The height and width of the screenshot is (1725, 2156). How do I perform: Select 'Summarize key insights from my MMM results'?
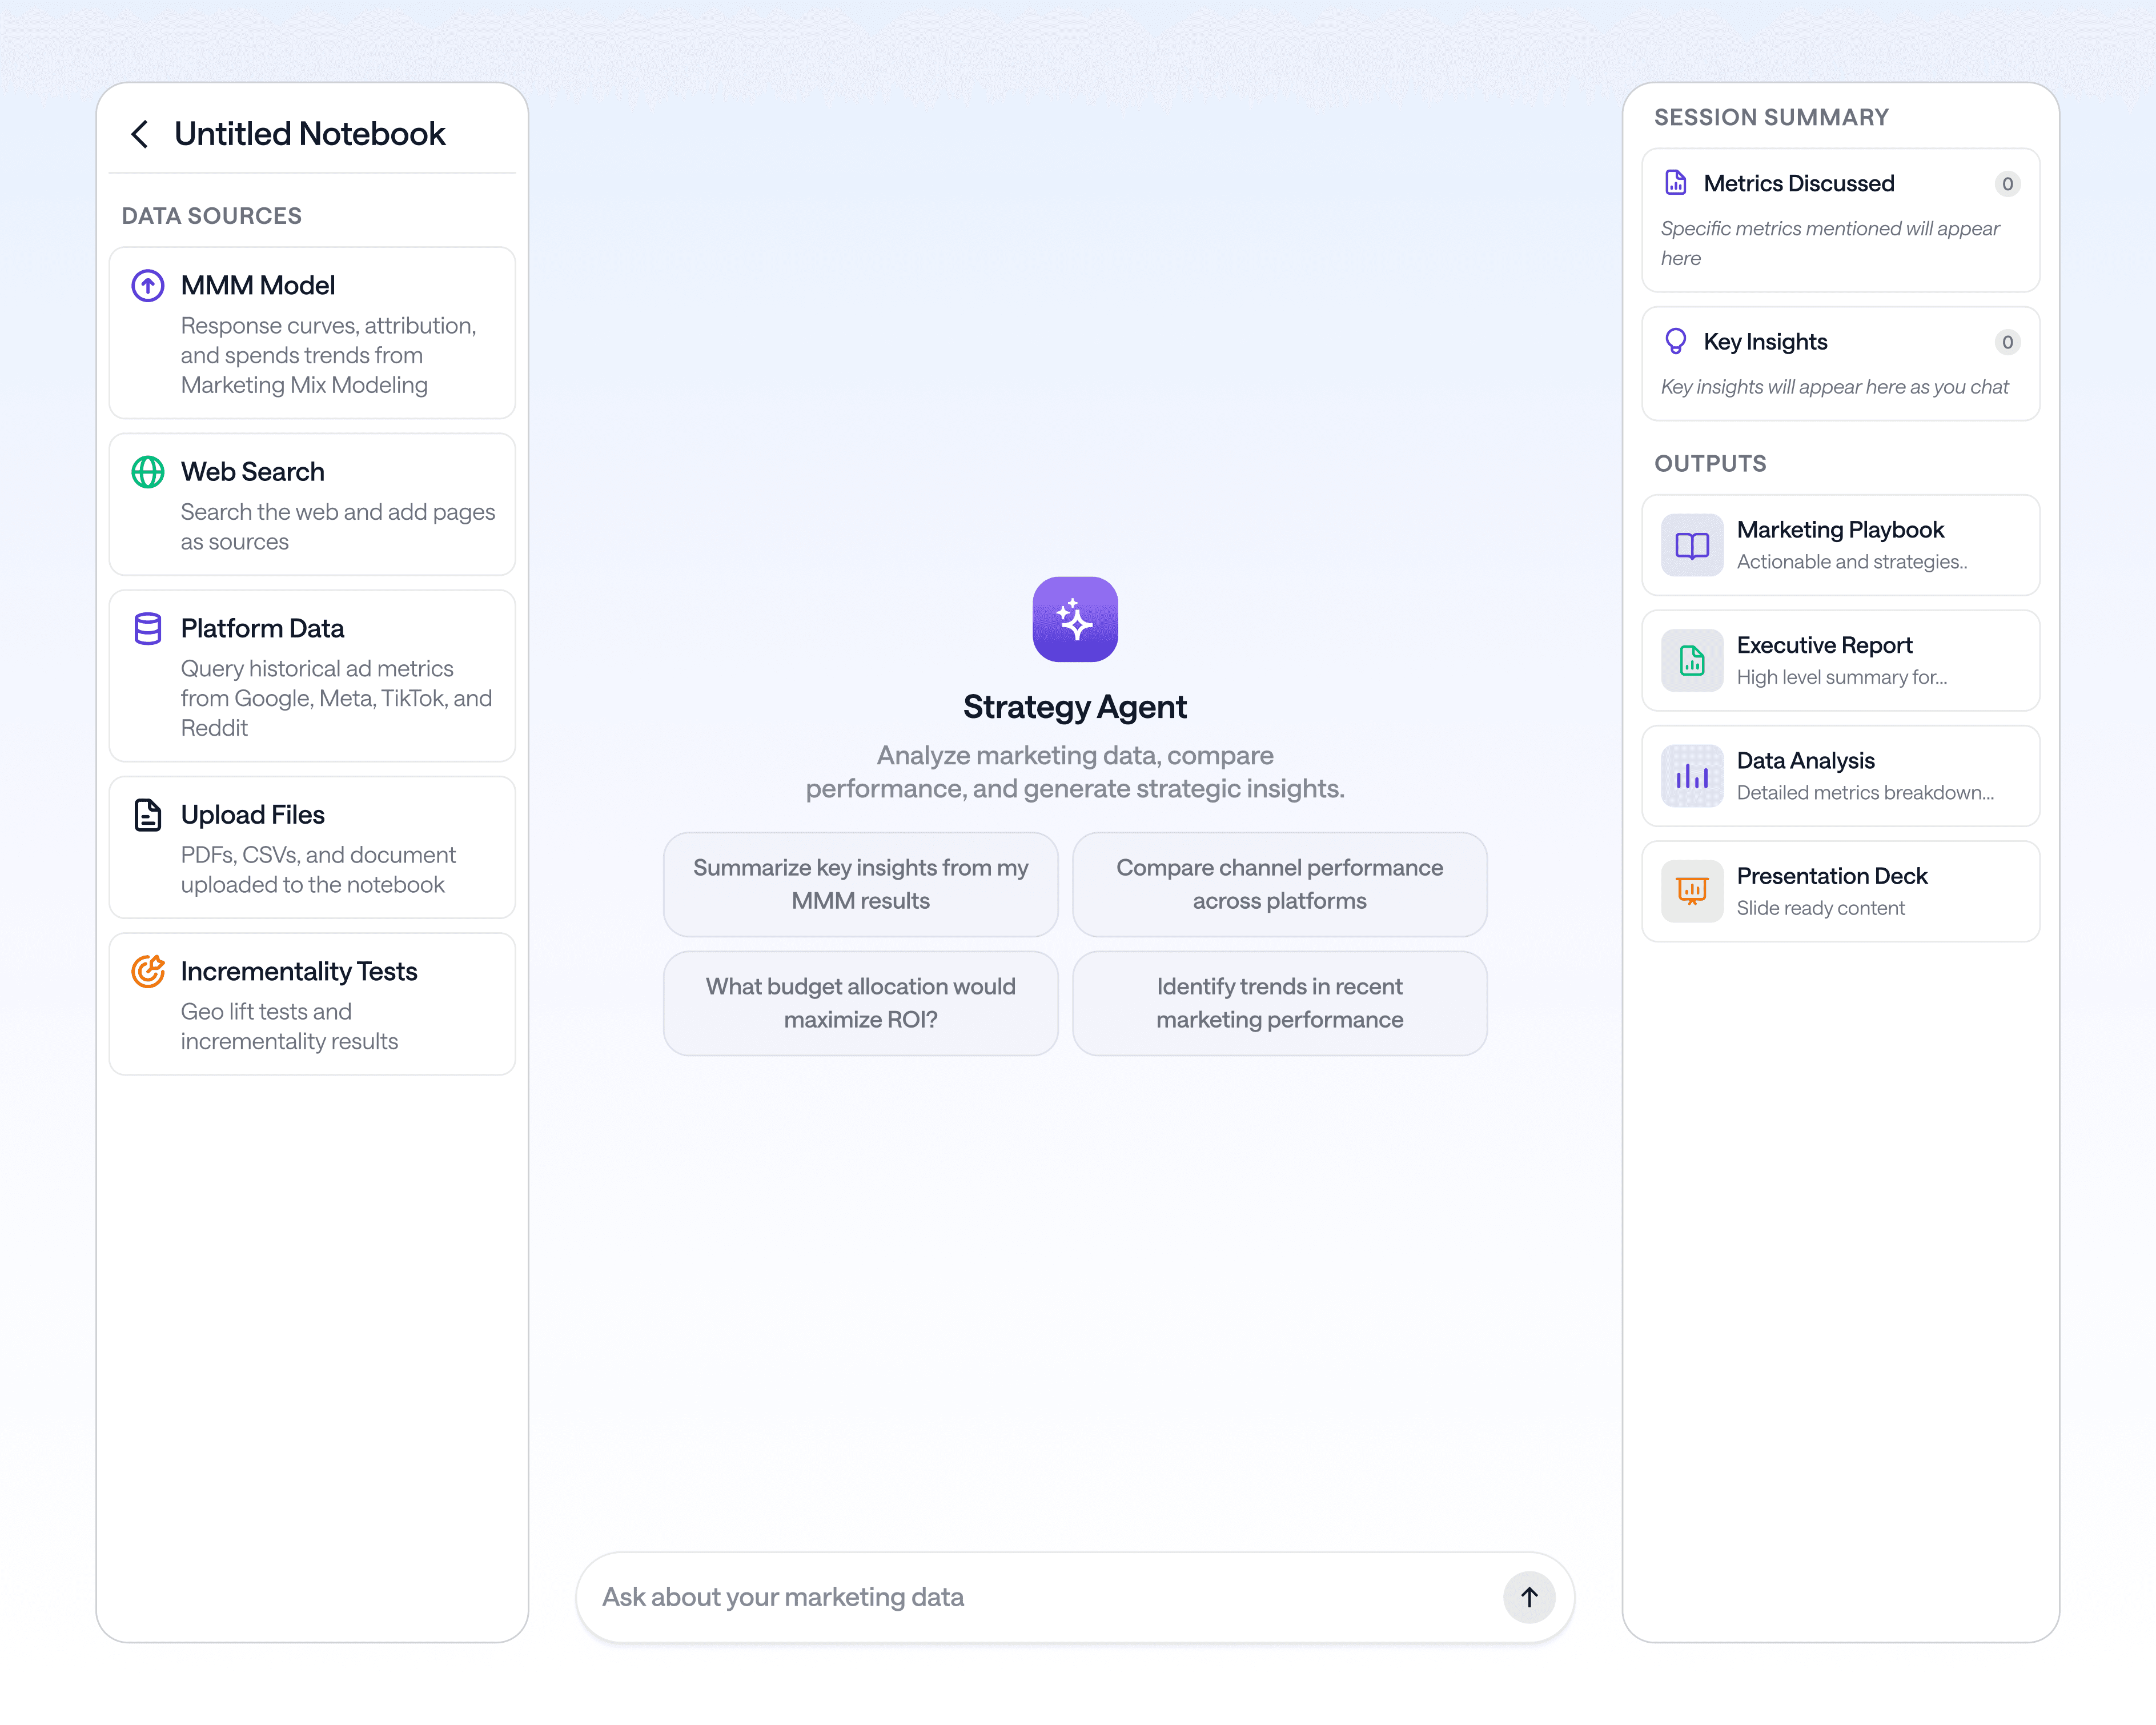point(860,884)
